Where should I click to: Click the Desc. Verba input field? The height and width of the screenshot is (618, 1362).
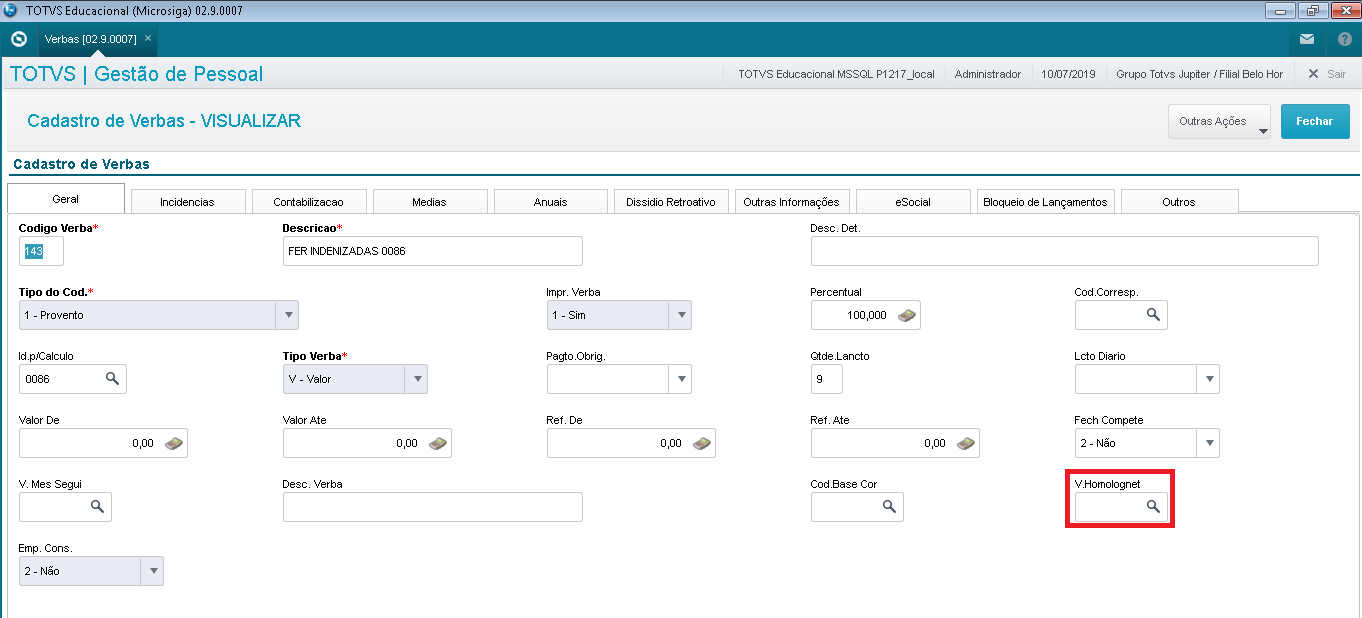coord(432,507)
